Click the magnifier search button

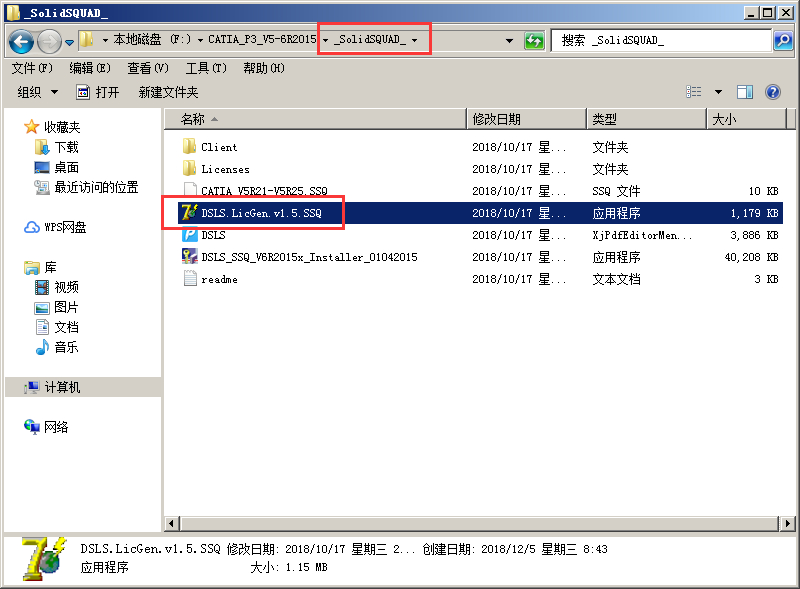(x=783, y=40)
